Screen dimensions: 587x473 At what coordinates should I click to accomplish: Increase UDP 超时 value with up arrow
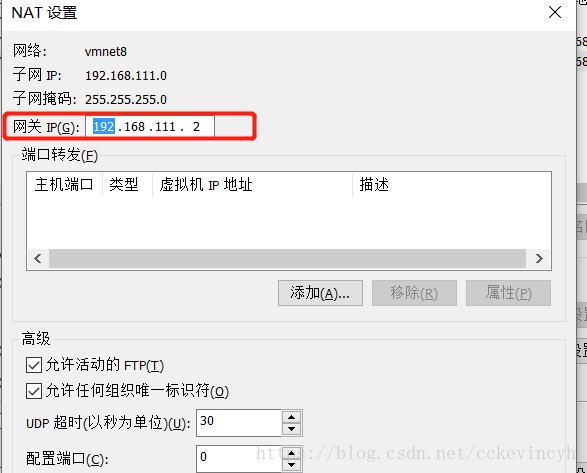click(x=292, y=417)
